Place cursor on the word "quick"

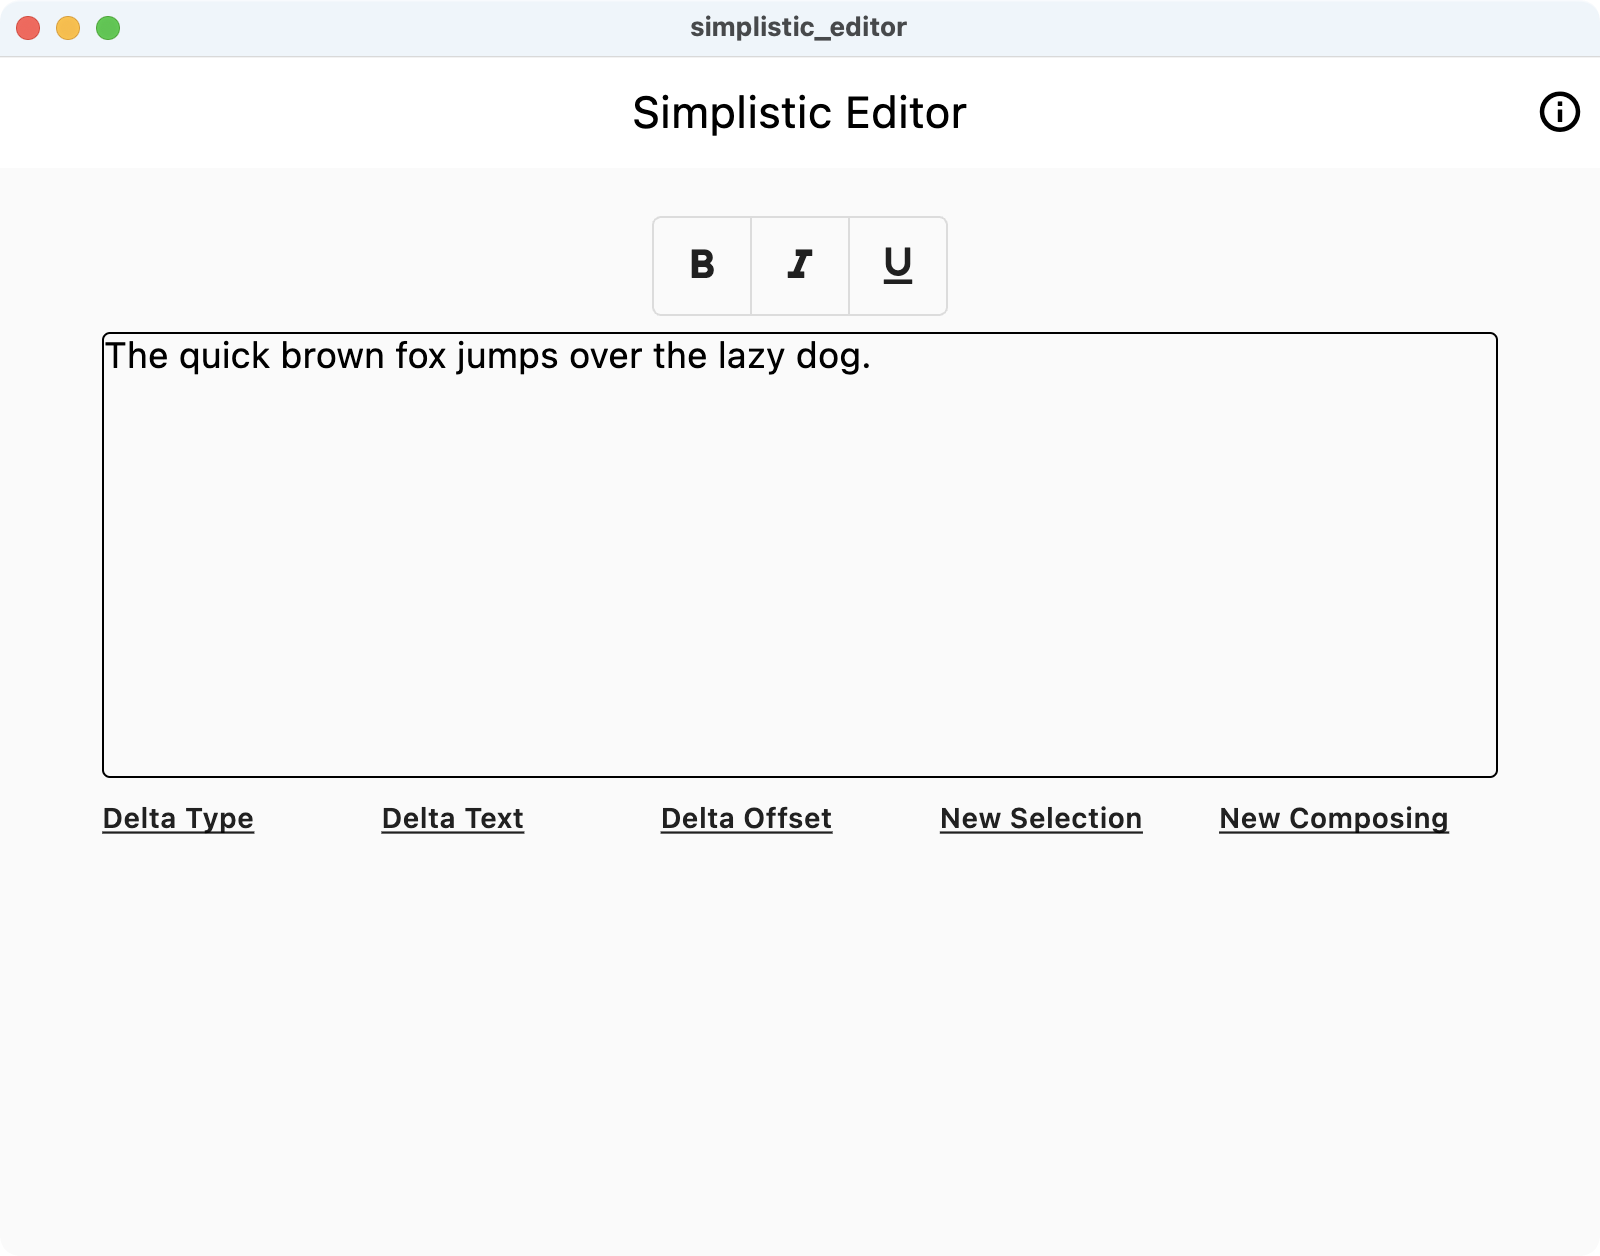[225, 356]
